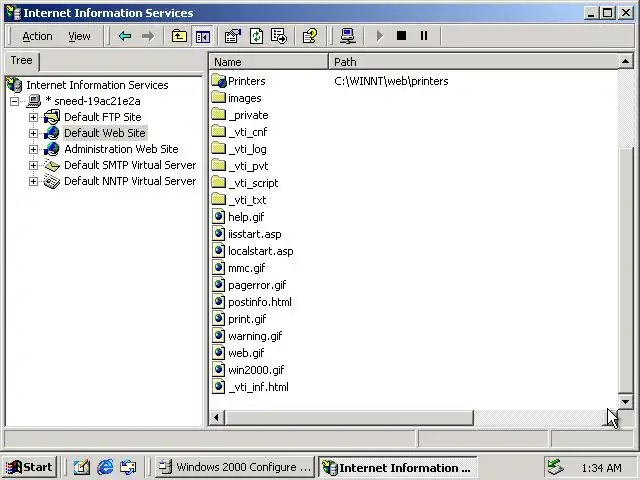The height and width of the screenshot is (480, 640).
Task: Toggle the show/hide console tree button
Action: pos(202,37)
